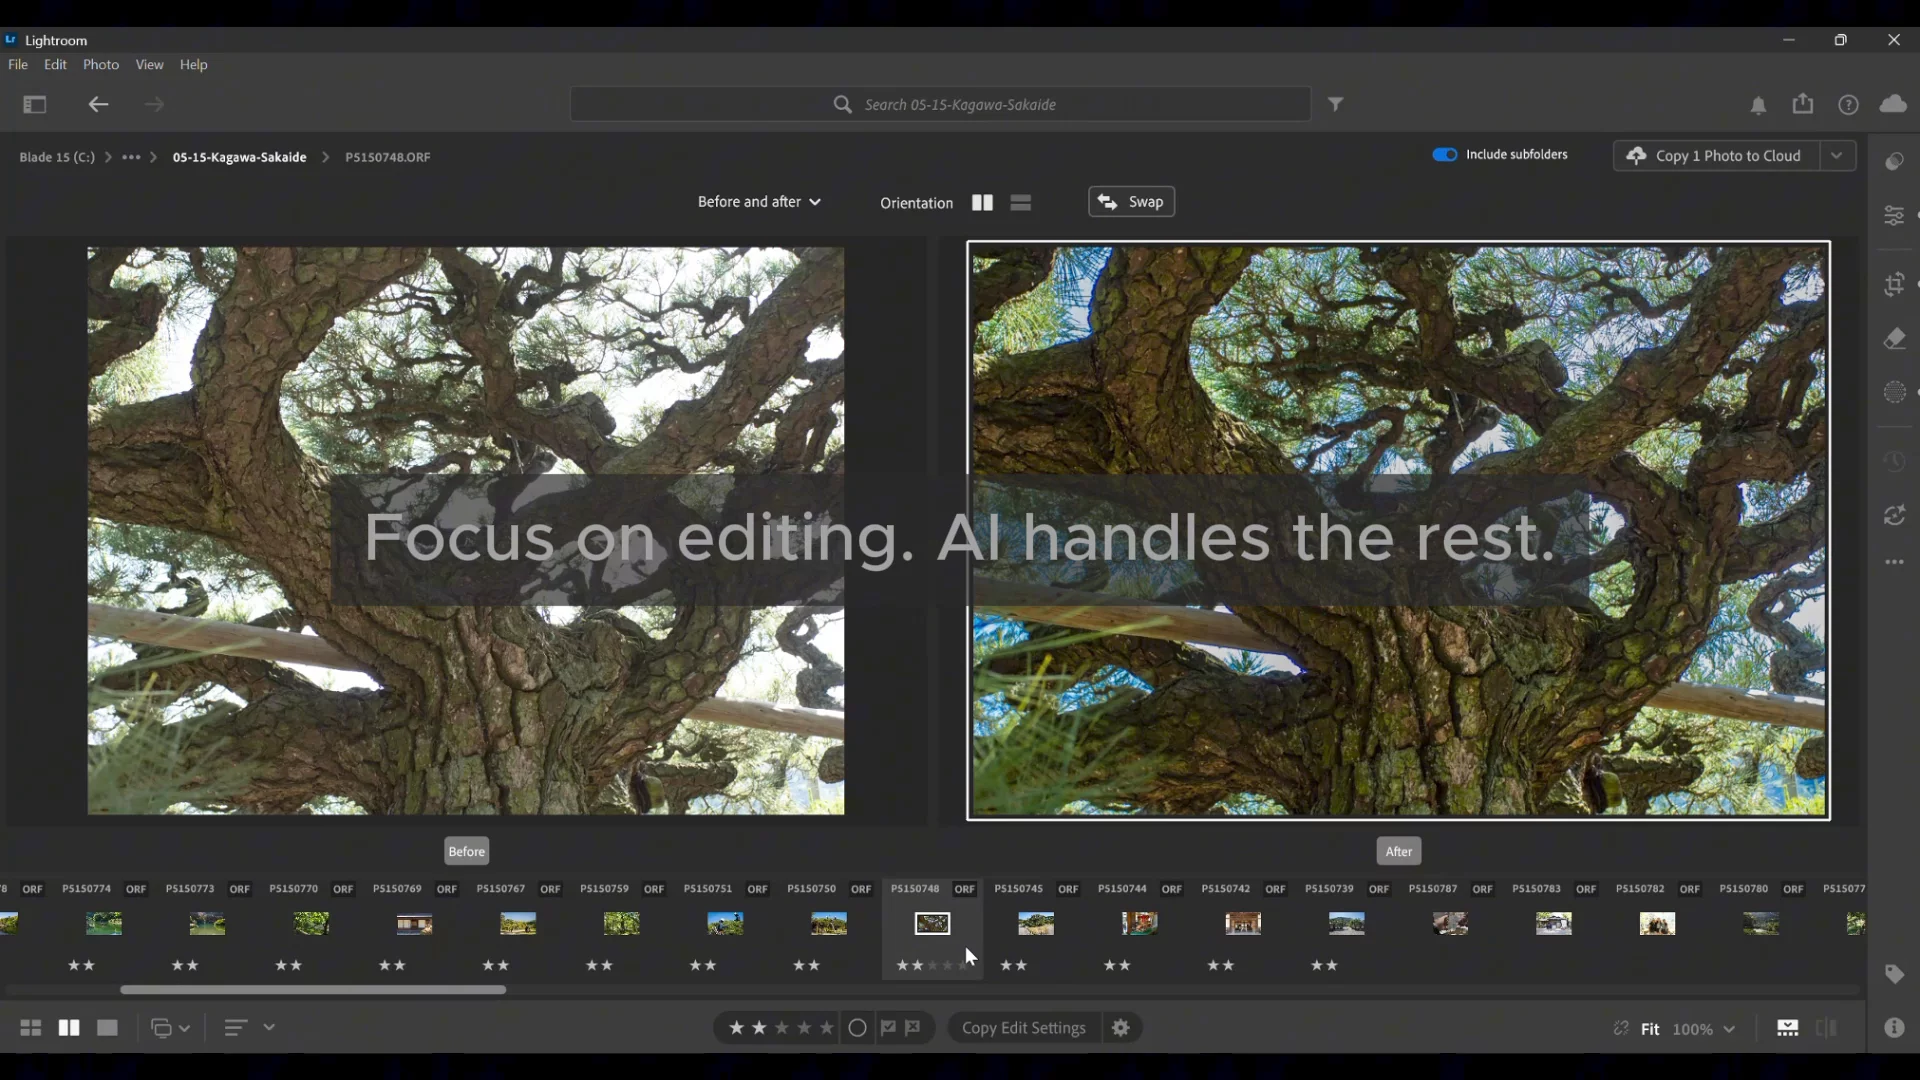Open the stacking options dropdown
The image size is (1920, 1080).
tap(170, 1028)
